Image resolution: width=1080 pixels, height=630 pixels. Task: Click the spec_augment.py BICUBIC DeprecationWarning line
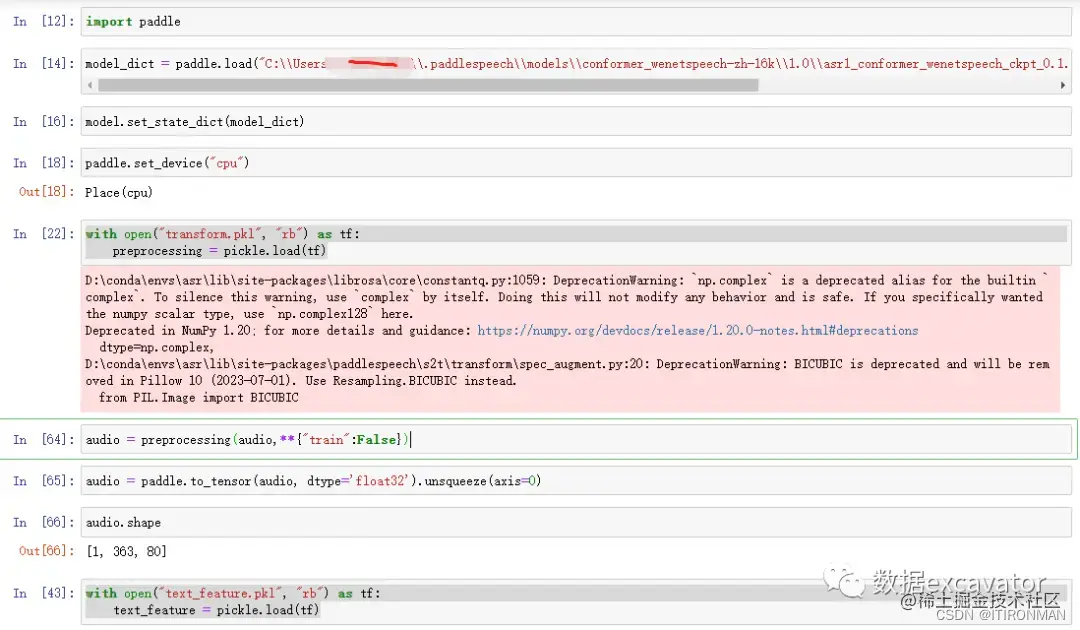pyautogui.click(x=567, y=364)
